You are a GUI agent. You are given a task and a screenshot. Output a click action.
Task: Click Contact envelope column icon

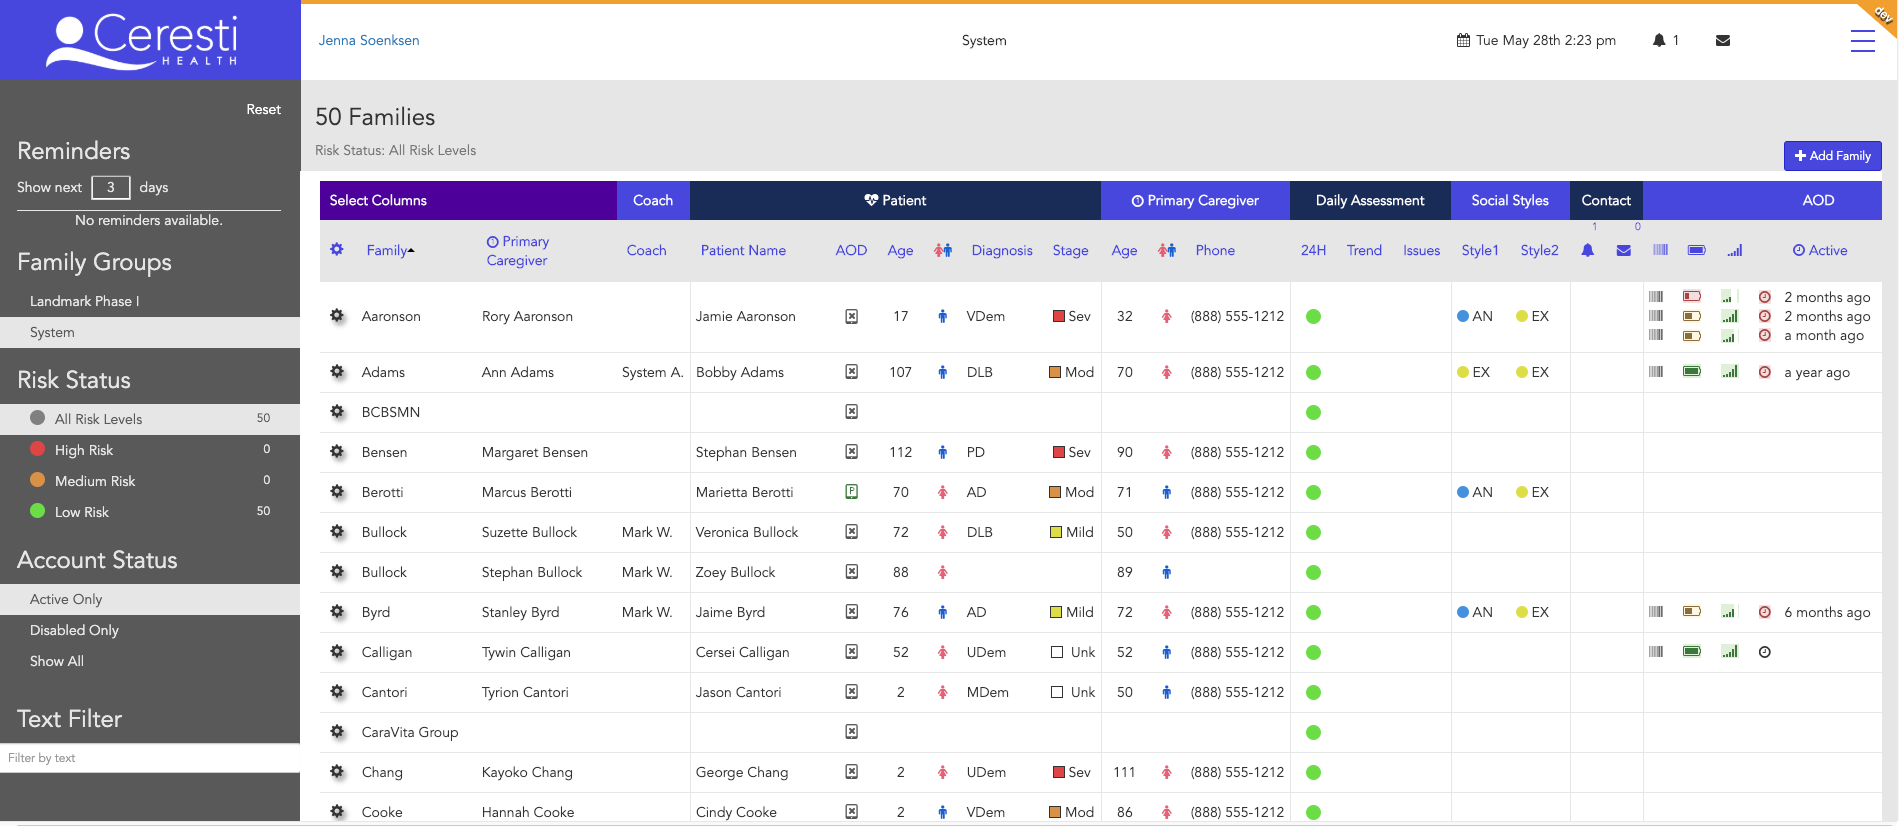[1624, 250]
